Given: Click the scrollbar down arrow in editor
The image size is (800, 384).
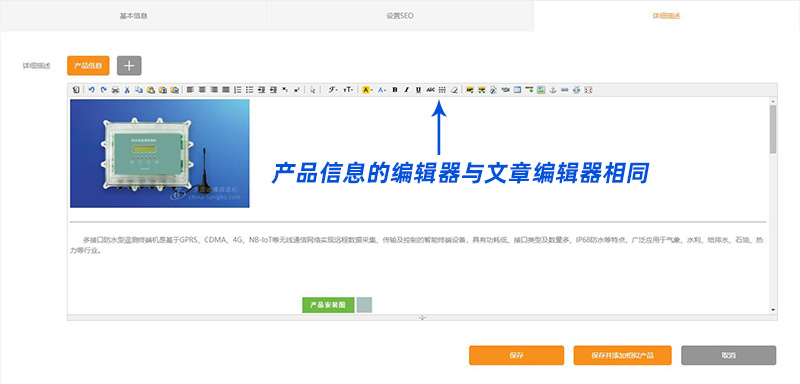Looking at the screenshot, I should pyautogui.click(x=773, y=310).
